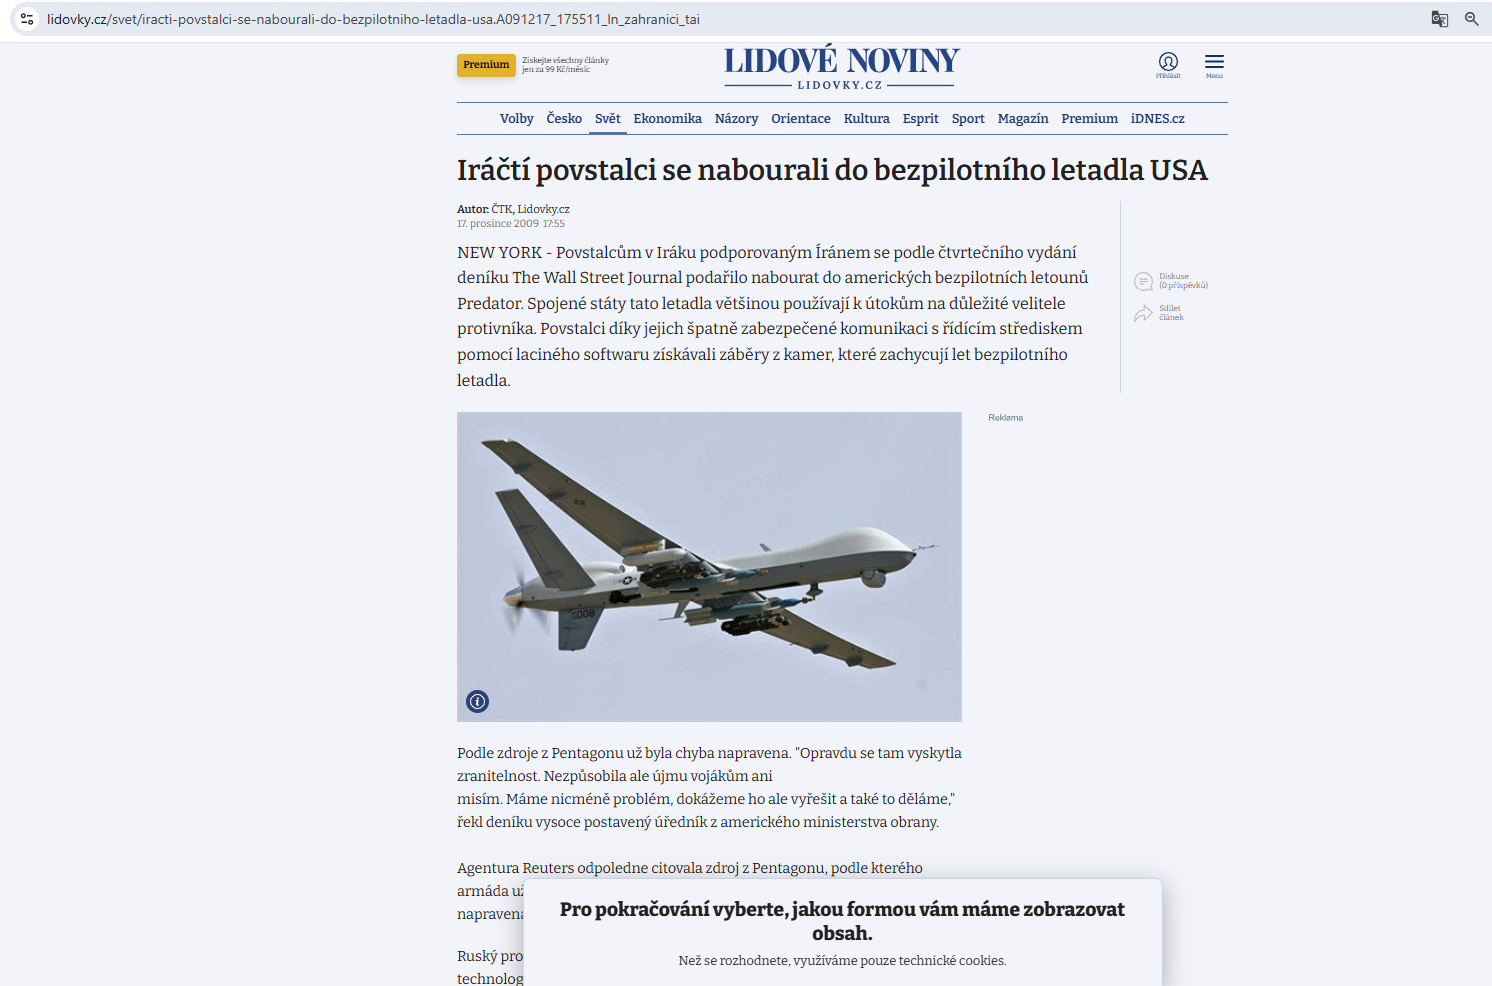Open the user login profile icon
Screen dimensions: 1492x986
click(1168, 62)
